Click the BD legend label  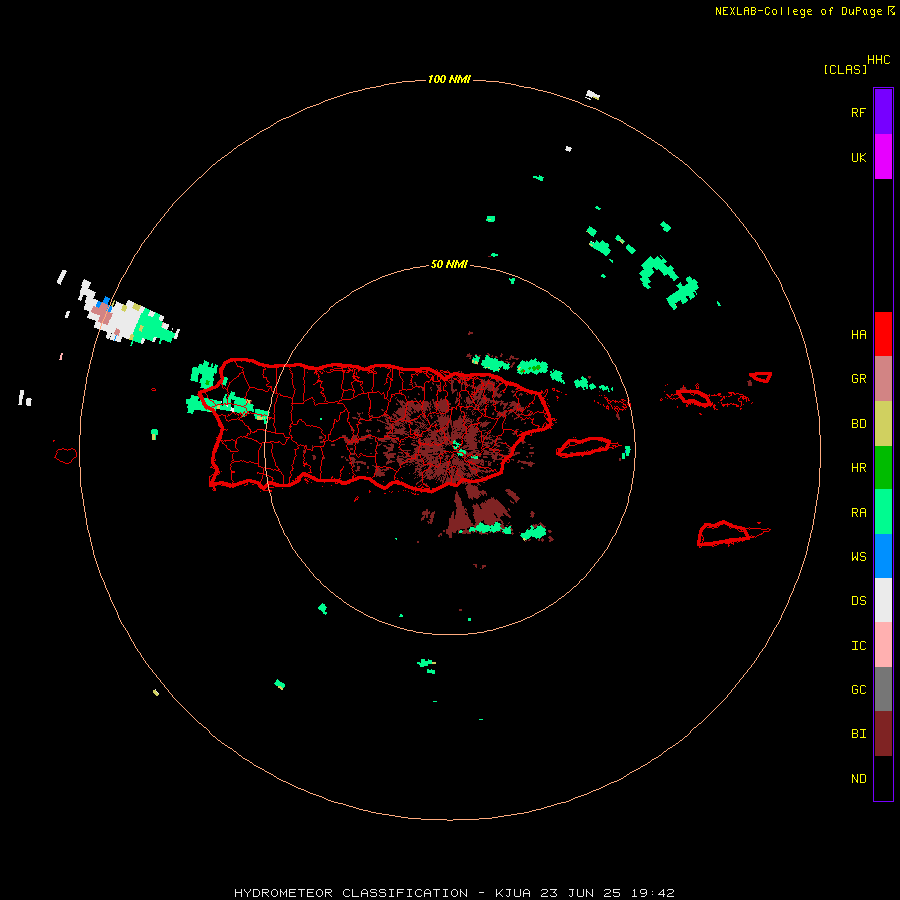coord(858,424)
